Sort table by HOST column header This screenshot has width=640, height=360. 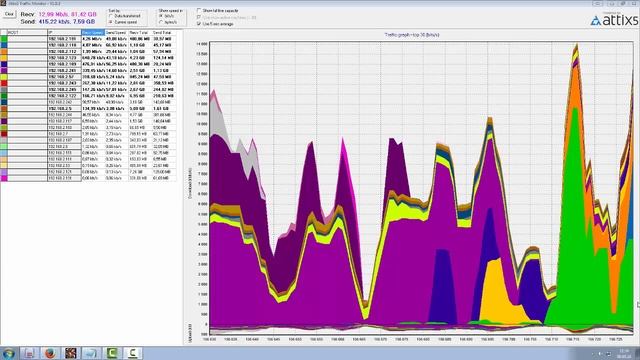pos(28,32)
